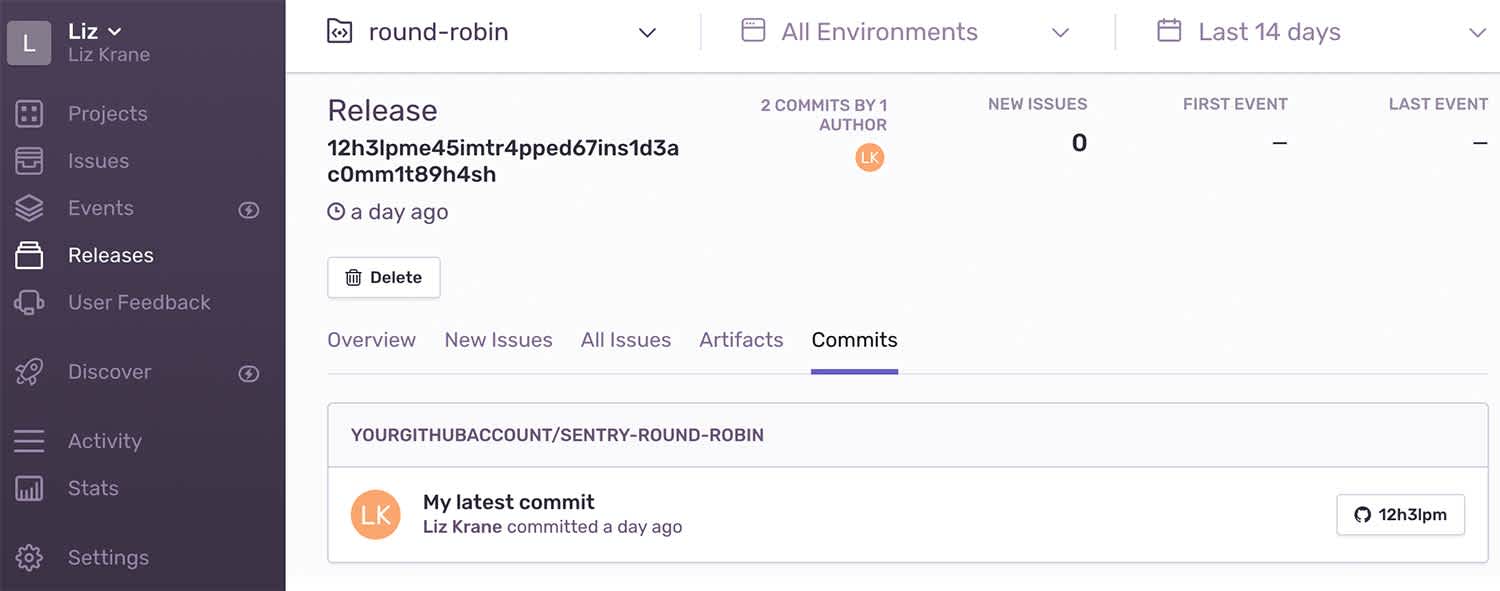Click lightning badge next to Discover
This screenshot has height=591, width=1500.
(249, 373)
